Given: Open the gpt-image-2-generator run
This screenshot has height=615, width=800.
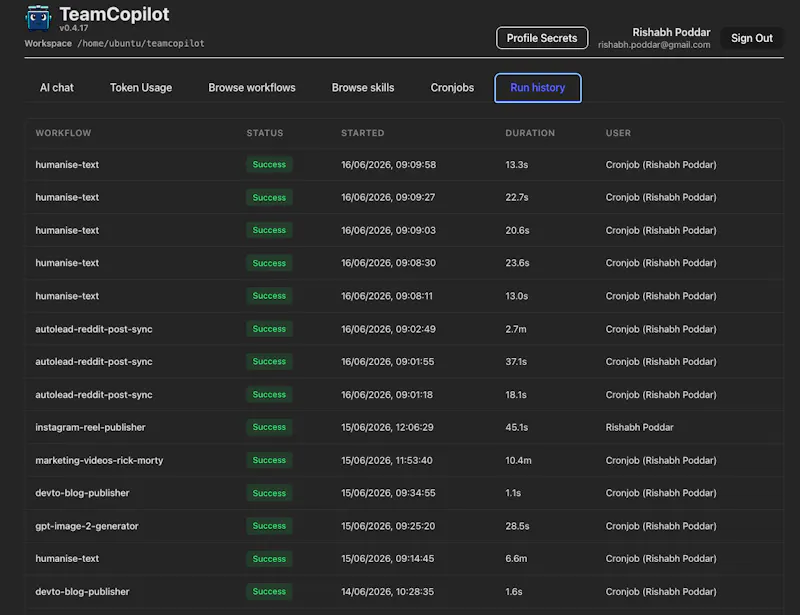Looking at the screenshot, I should coord(404,526).
